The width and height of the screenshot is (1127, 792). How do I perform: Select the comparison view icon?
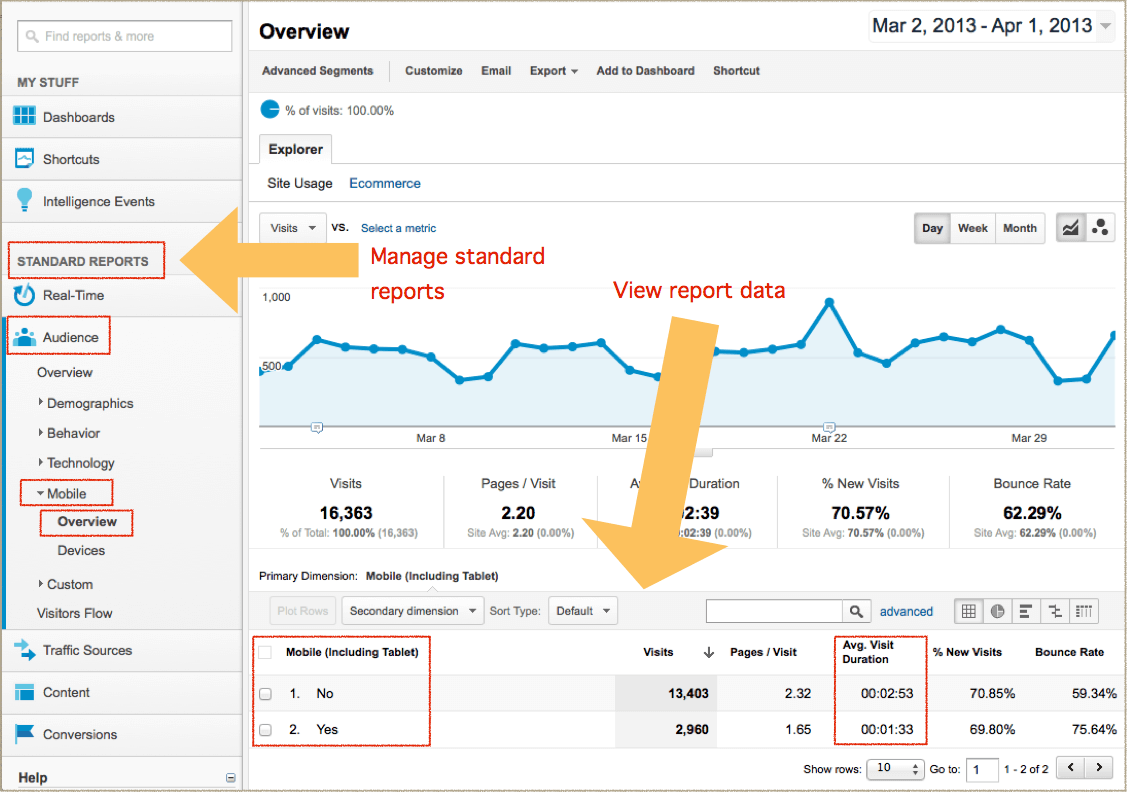tap(1055, 612)
